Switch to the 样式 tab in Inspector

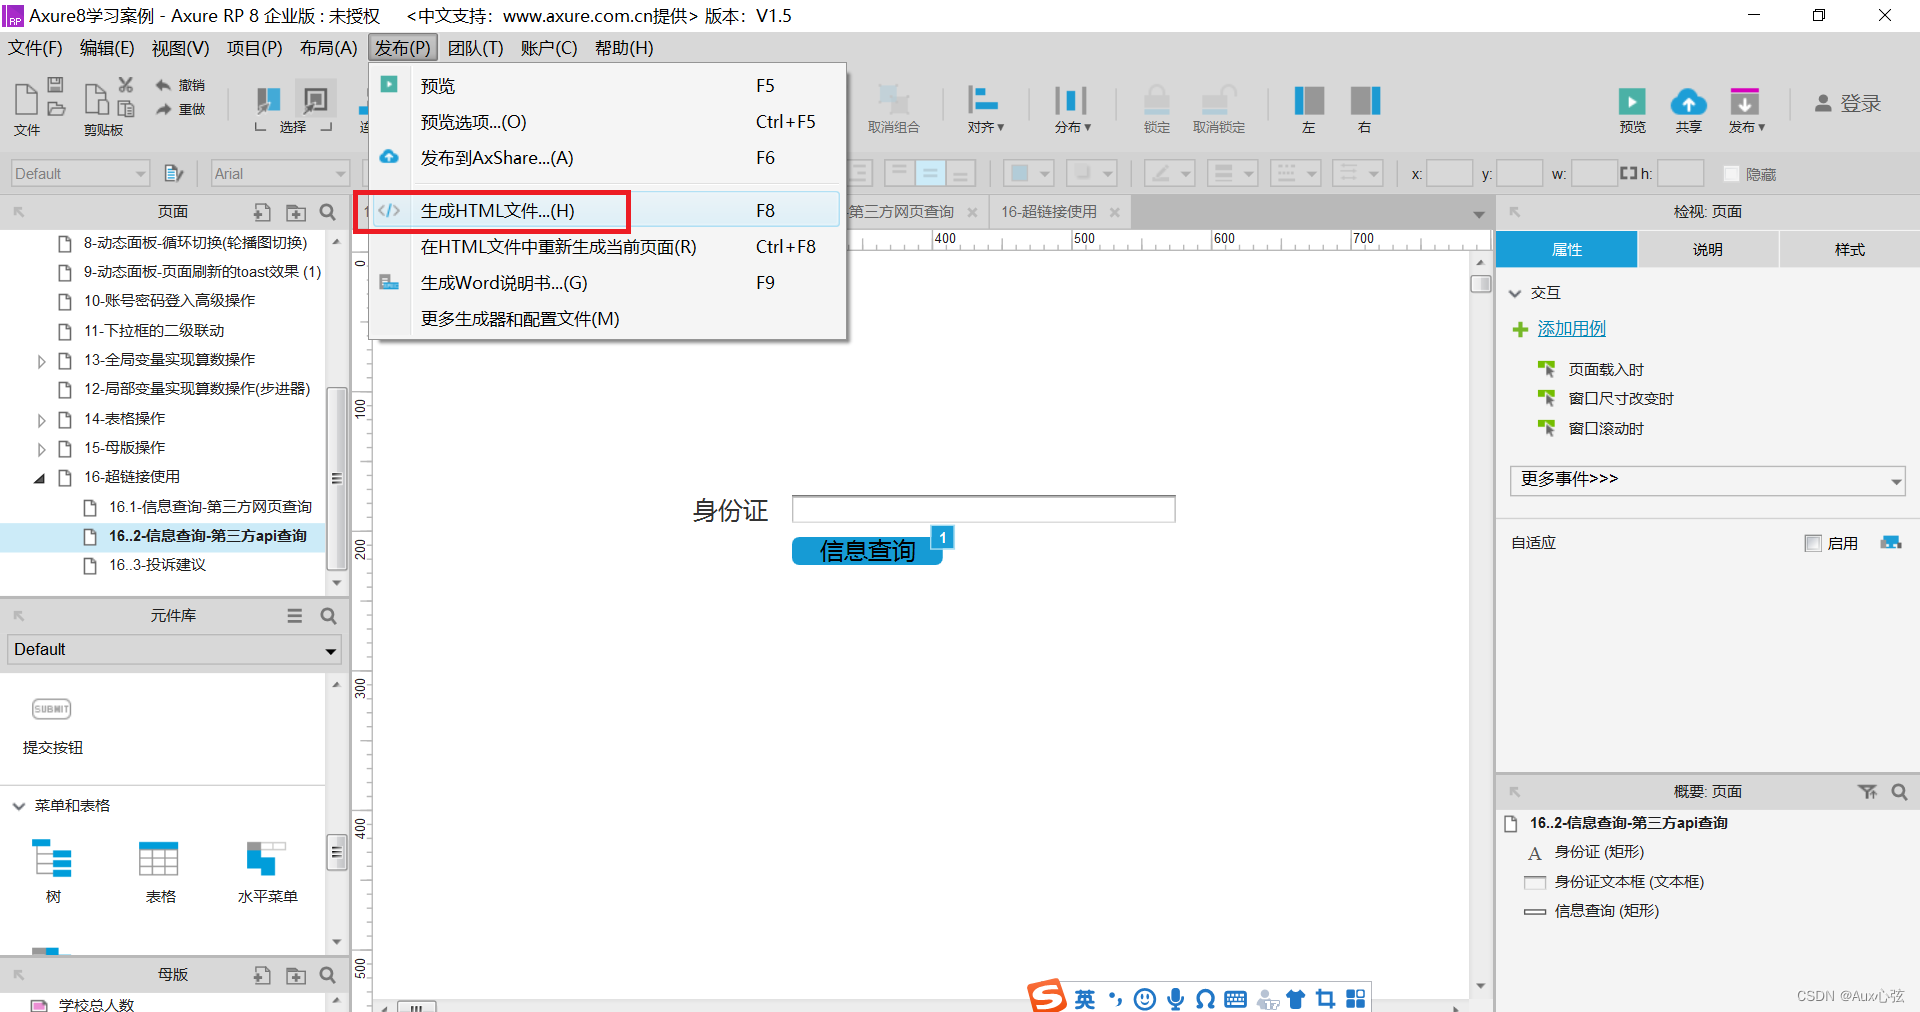pos(1849,250)
